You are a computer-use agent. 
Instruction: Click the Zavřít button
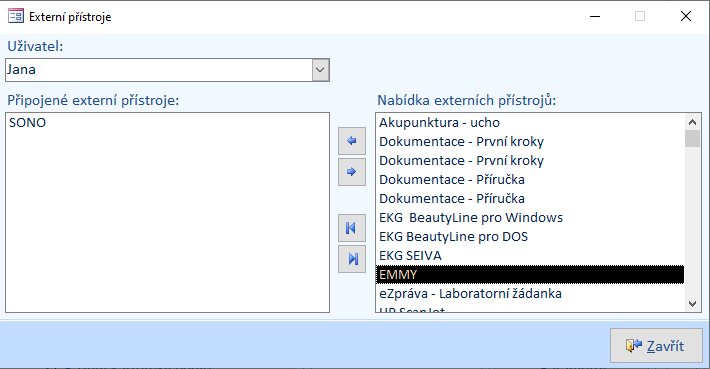(x=656, y=346)
